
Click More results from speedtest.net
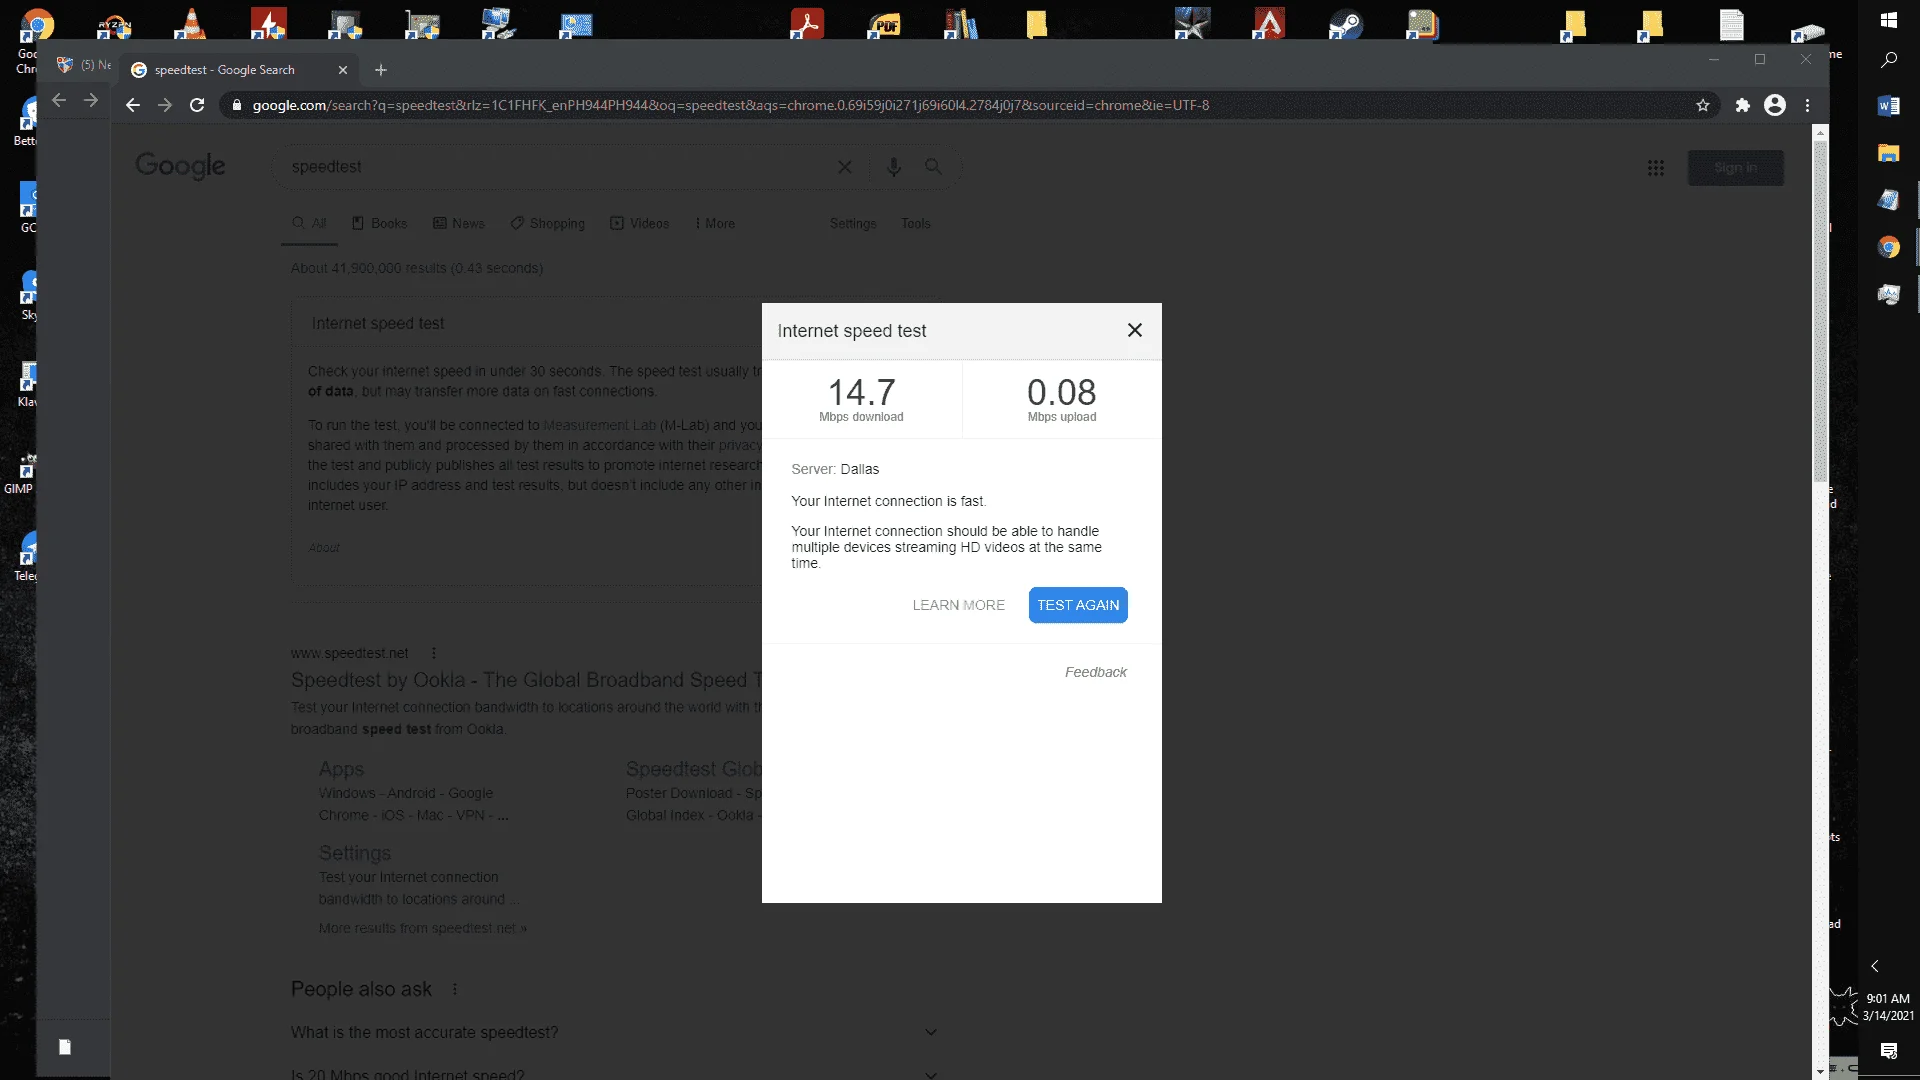422,928
